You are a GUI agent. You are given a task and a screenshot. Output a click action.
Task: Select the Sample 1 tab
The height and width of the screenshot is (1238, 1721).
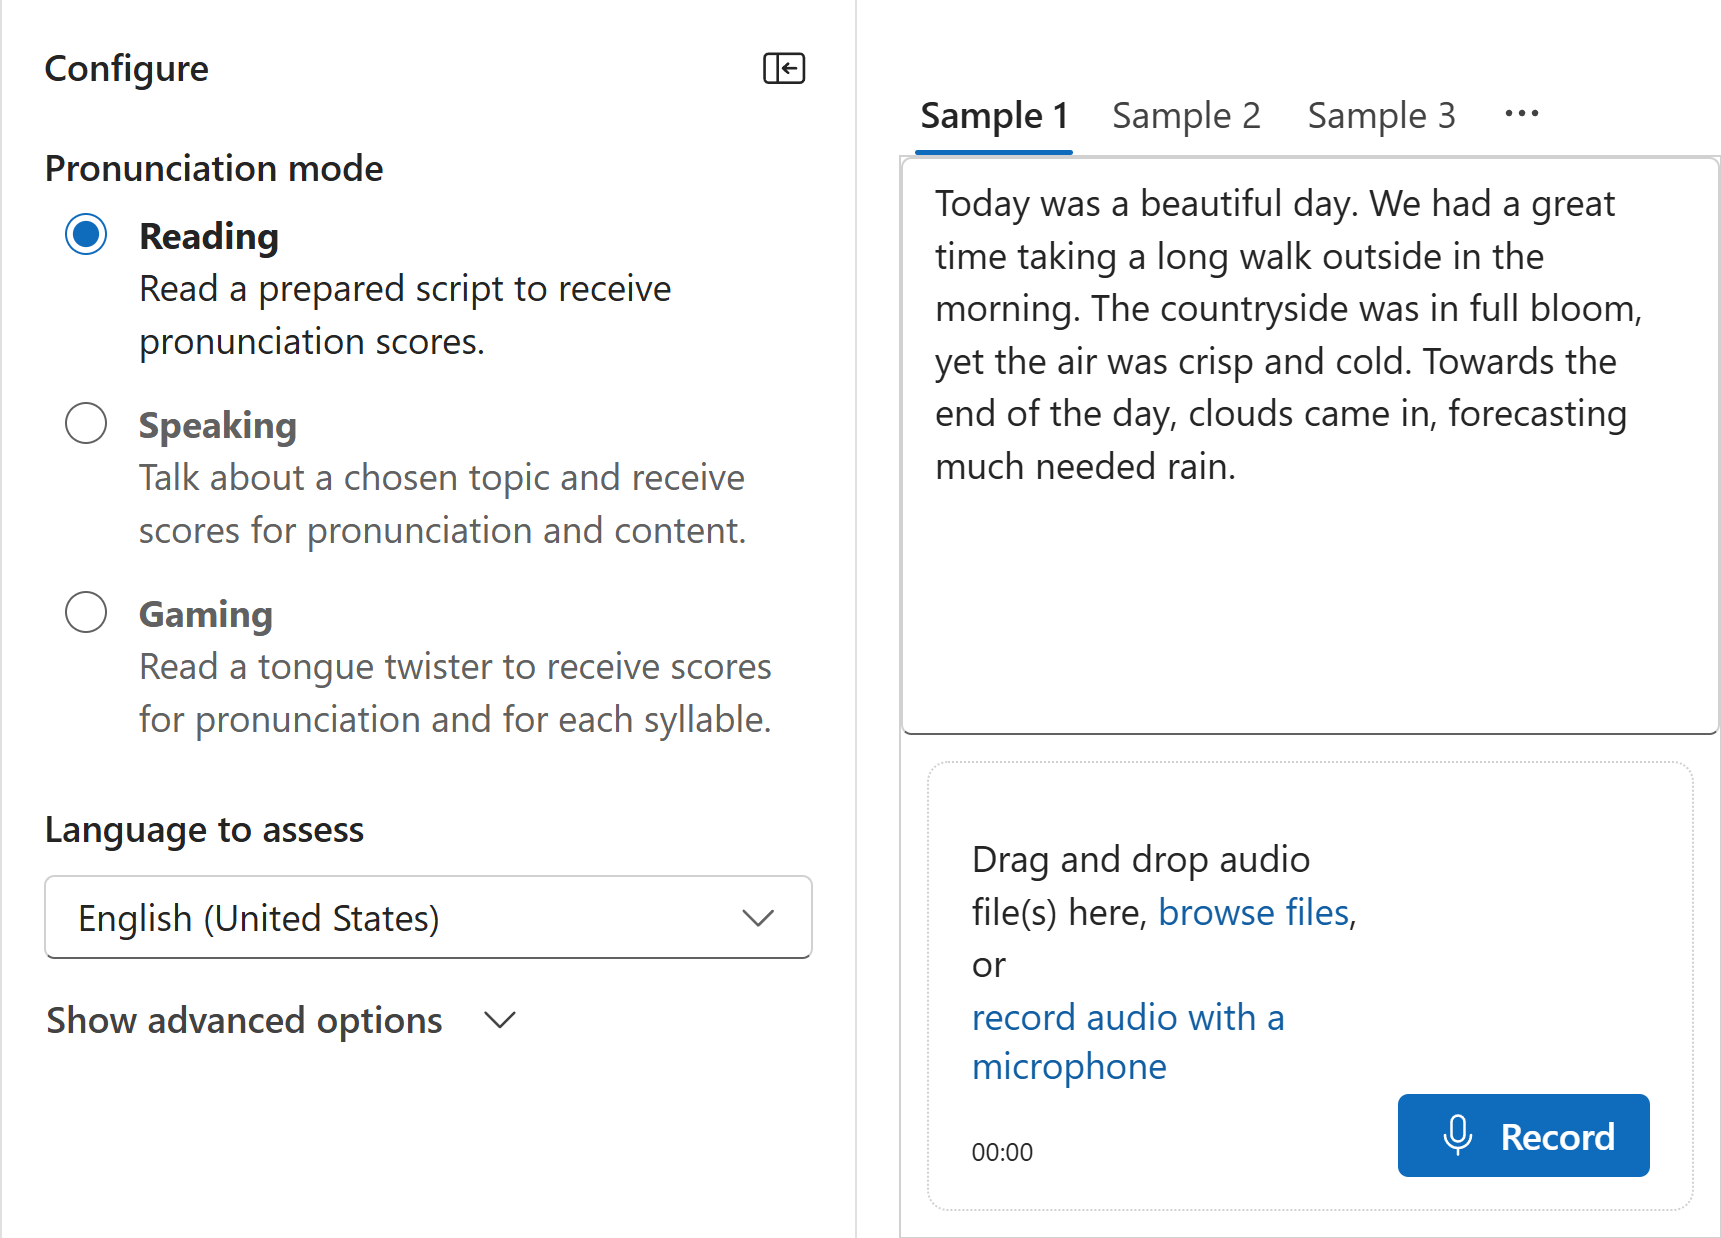(x=994, y=115)
